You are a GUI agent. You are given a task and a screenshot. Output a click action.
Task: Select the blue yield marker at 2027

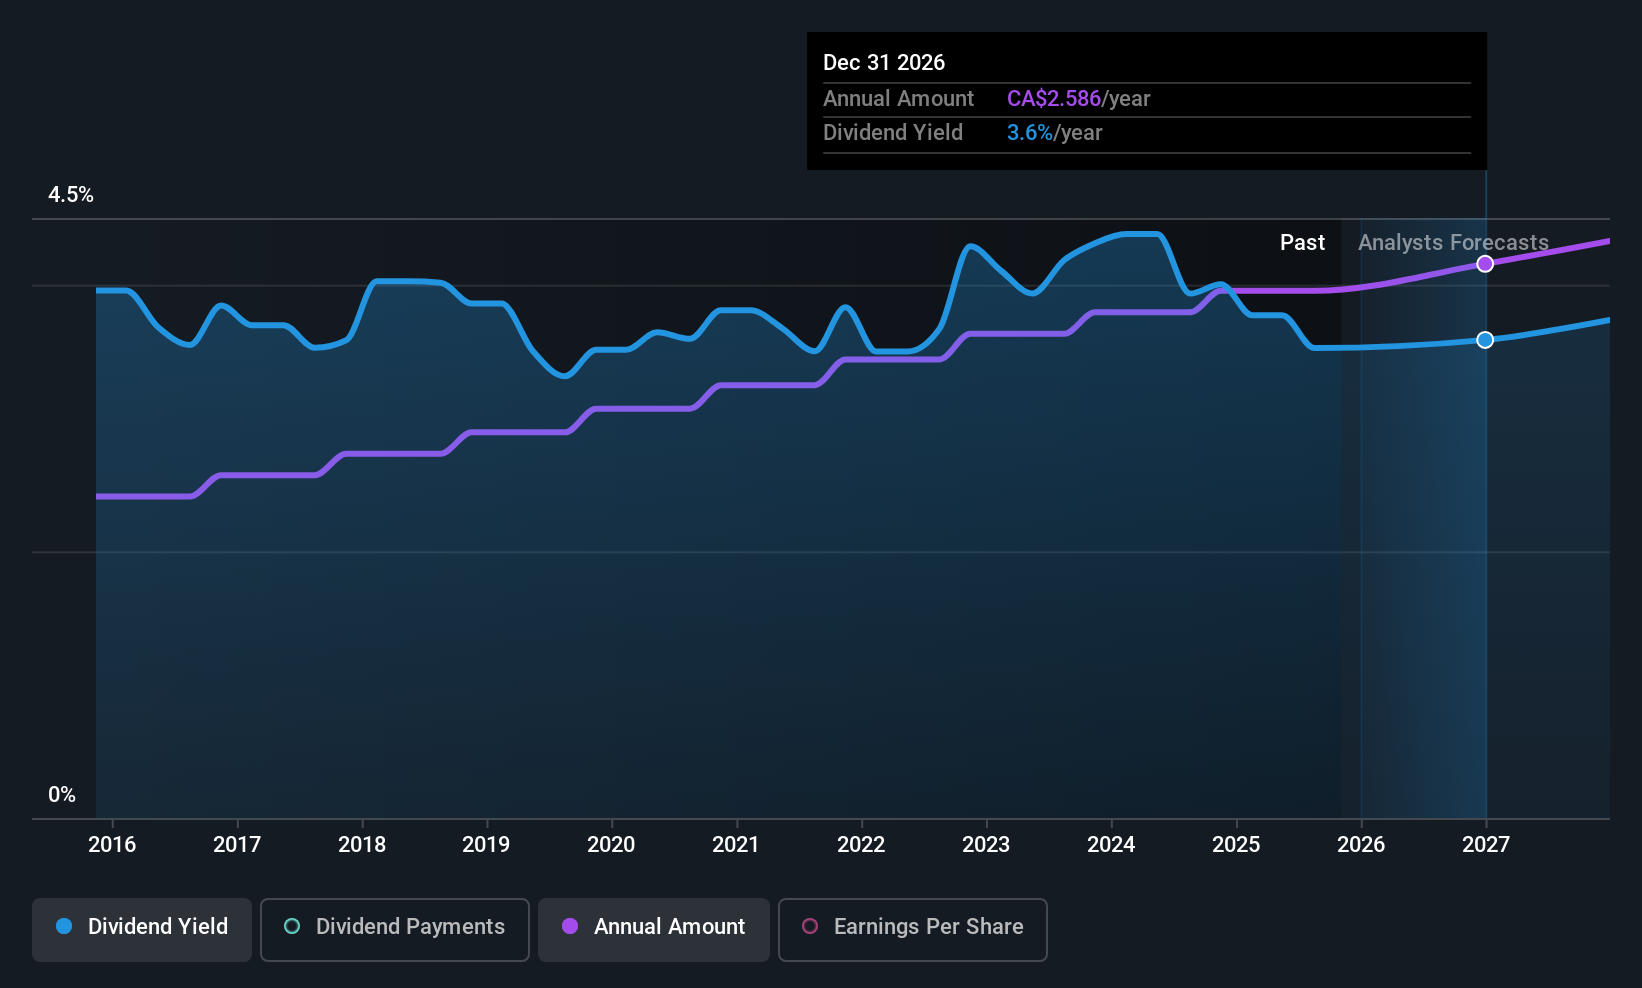tap(1485, 340)
